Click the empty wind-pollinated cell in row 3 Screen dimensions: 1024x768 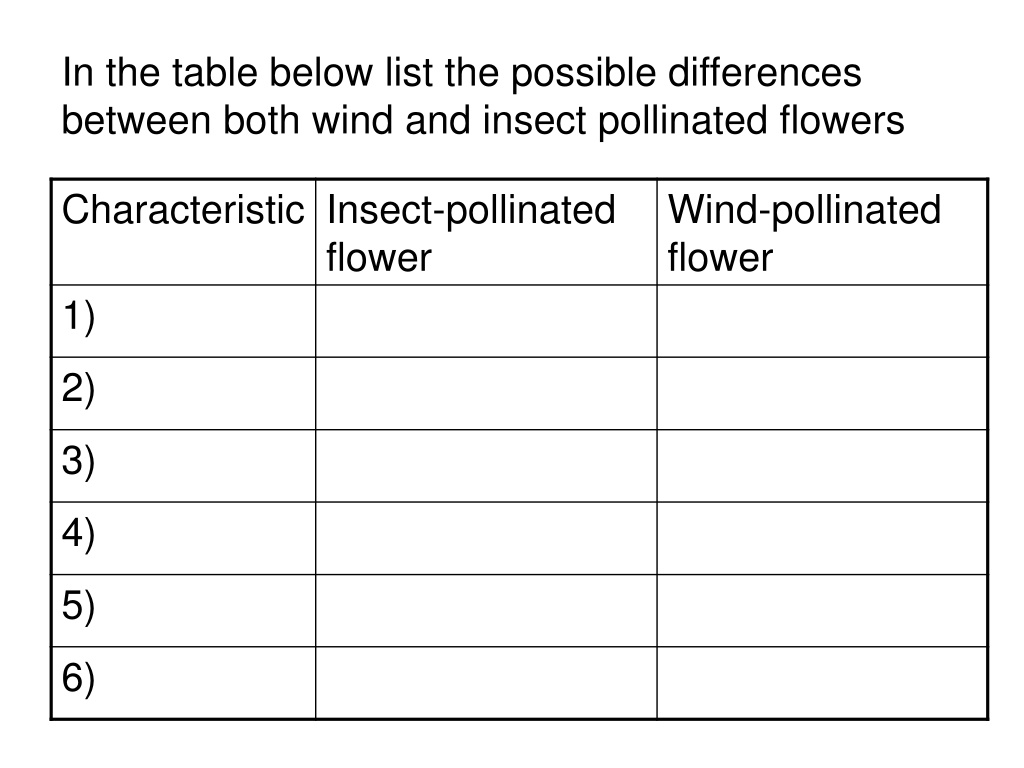click(x=822, y=465)
